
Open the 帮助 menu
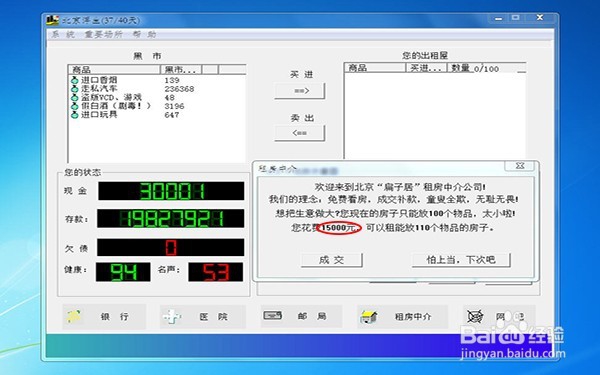(144, 34)
